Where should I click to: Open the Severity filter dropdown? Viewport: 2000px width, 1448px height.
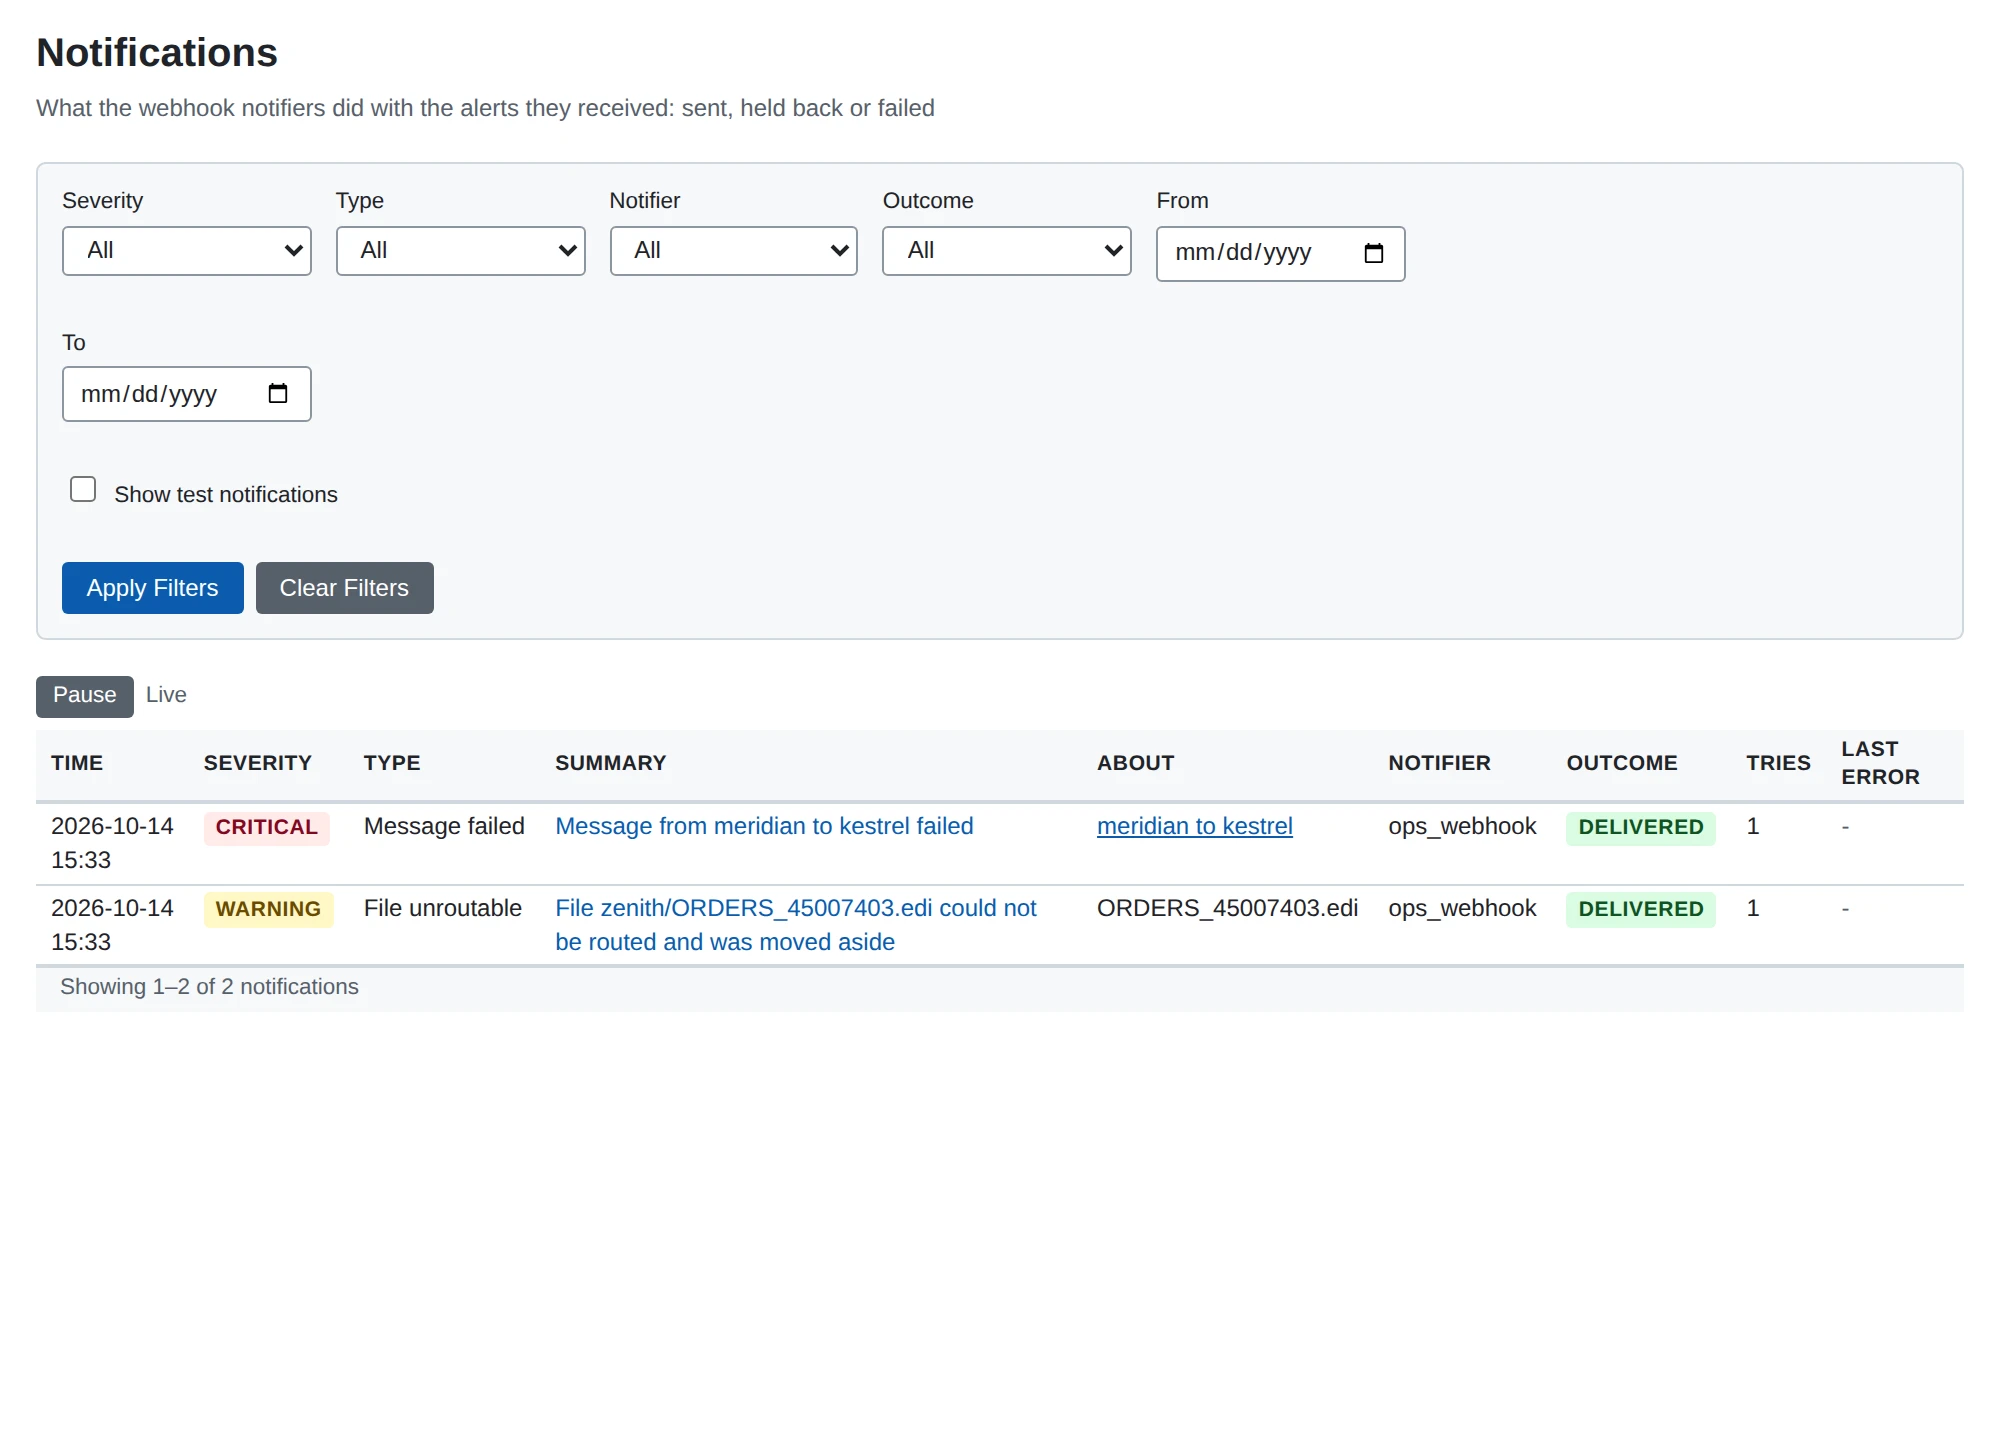[187, 251]
